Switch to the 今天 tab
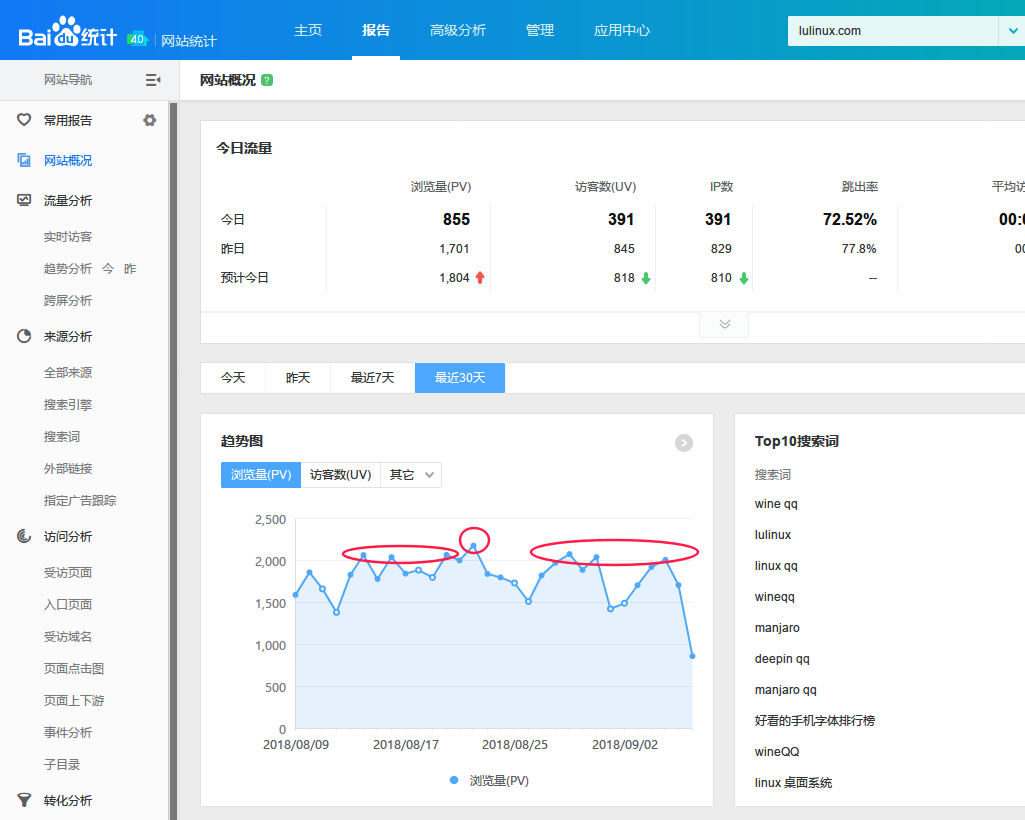Viewport: 1025px width, 820px height. pos(233,378)
